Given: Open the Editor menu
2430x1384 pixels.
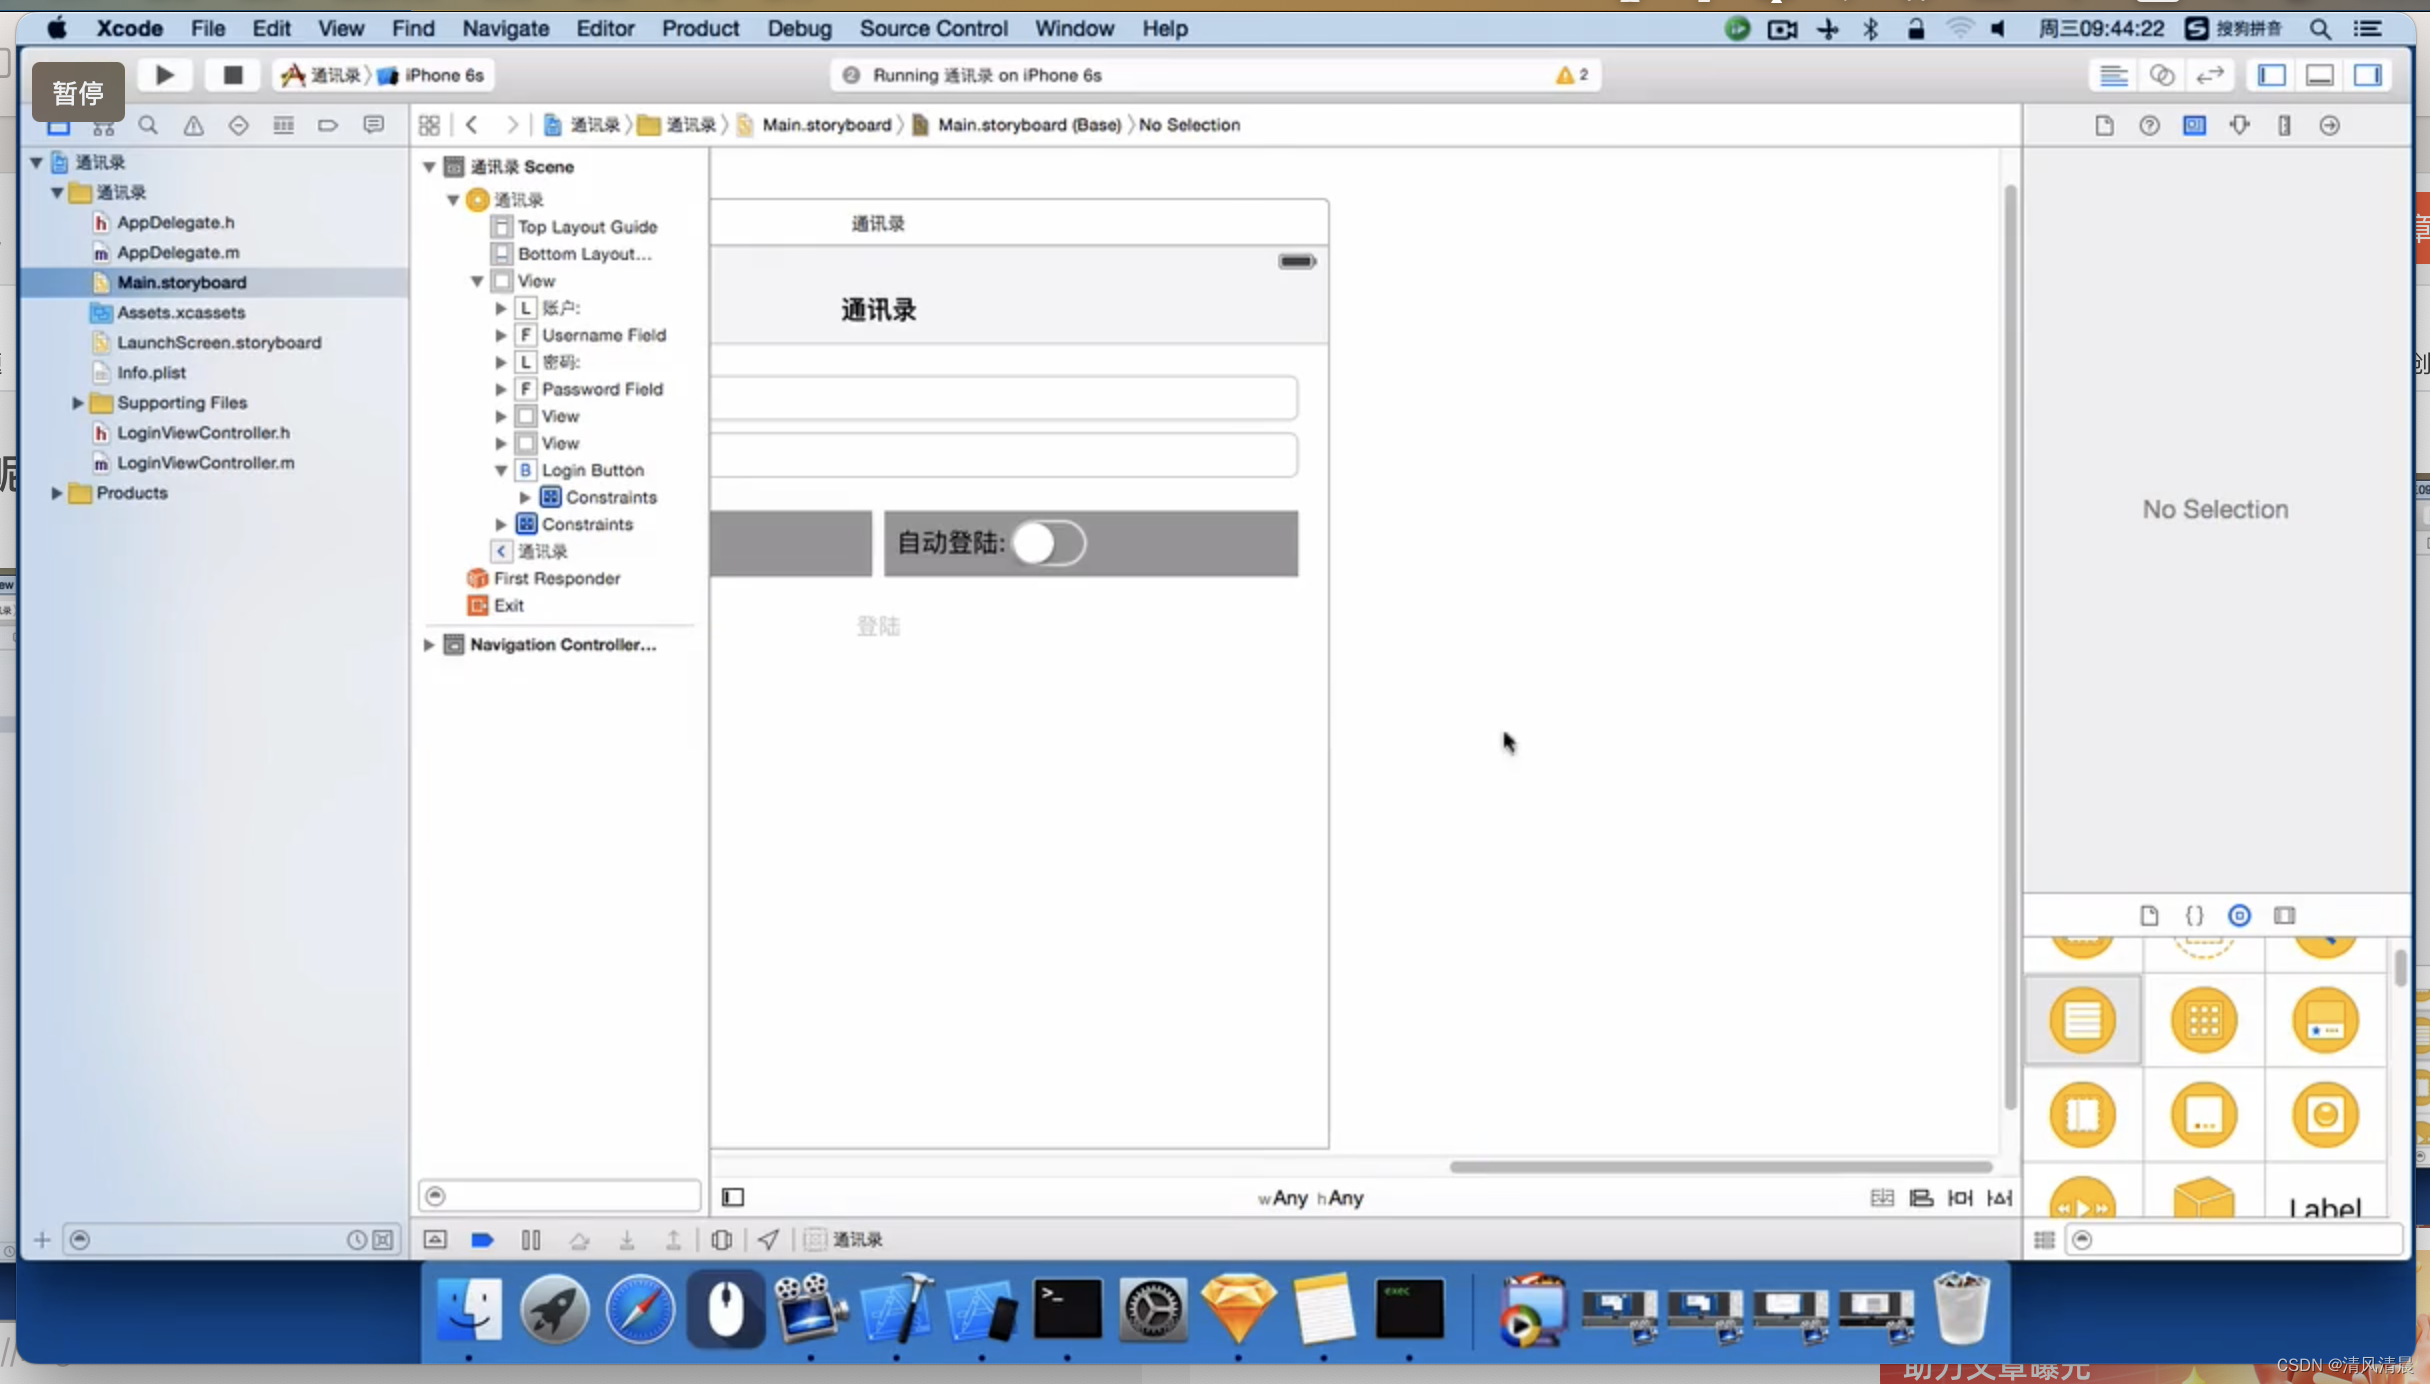Looking at the screenshot, I should tap(605, 28).
